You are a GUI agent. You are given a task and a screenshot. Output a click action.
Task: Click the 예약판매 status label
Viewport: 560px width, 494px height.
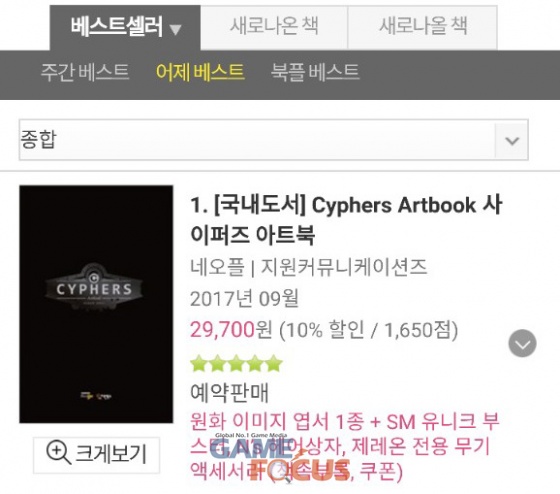click(229, 393)
